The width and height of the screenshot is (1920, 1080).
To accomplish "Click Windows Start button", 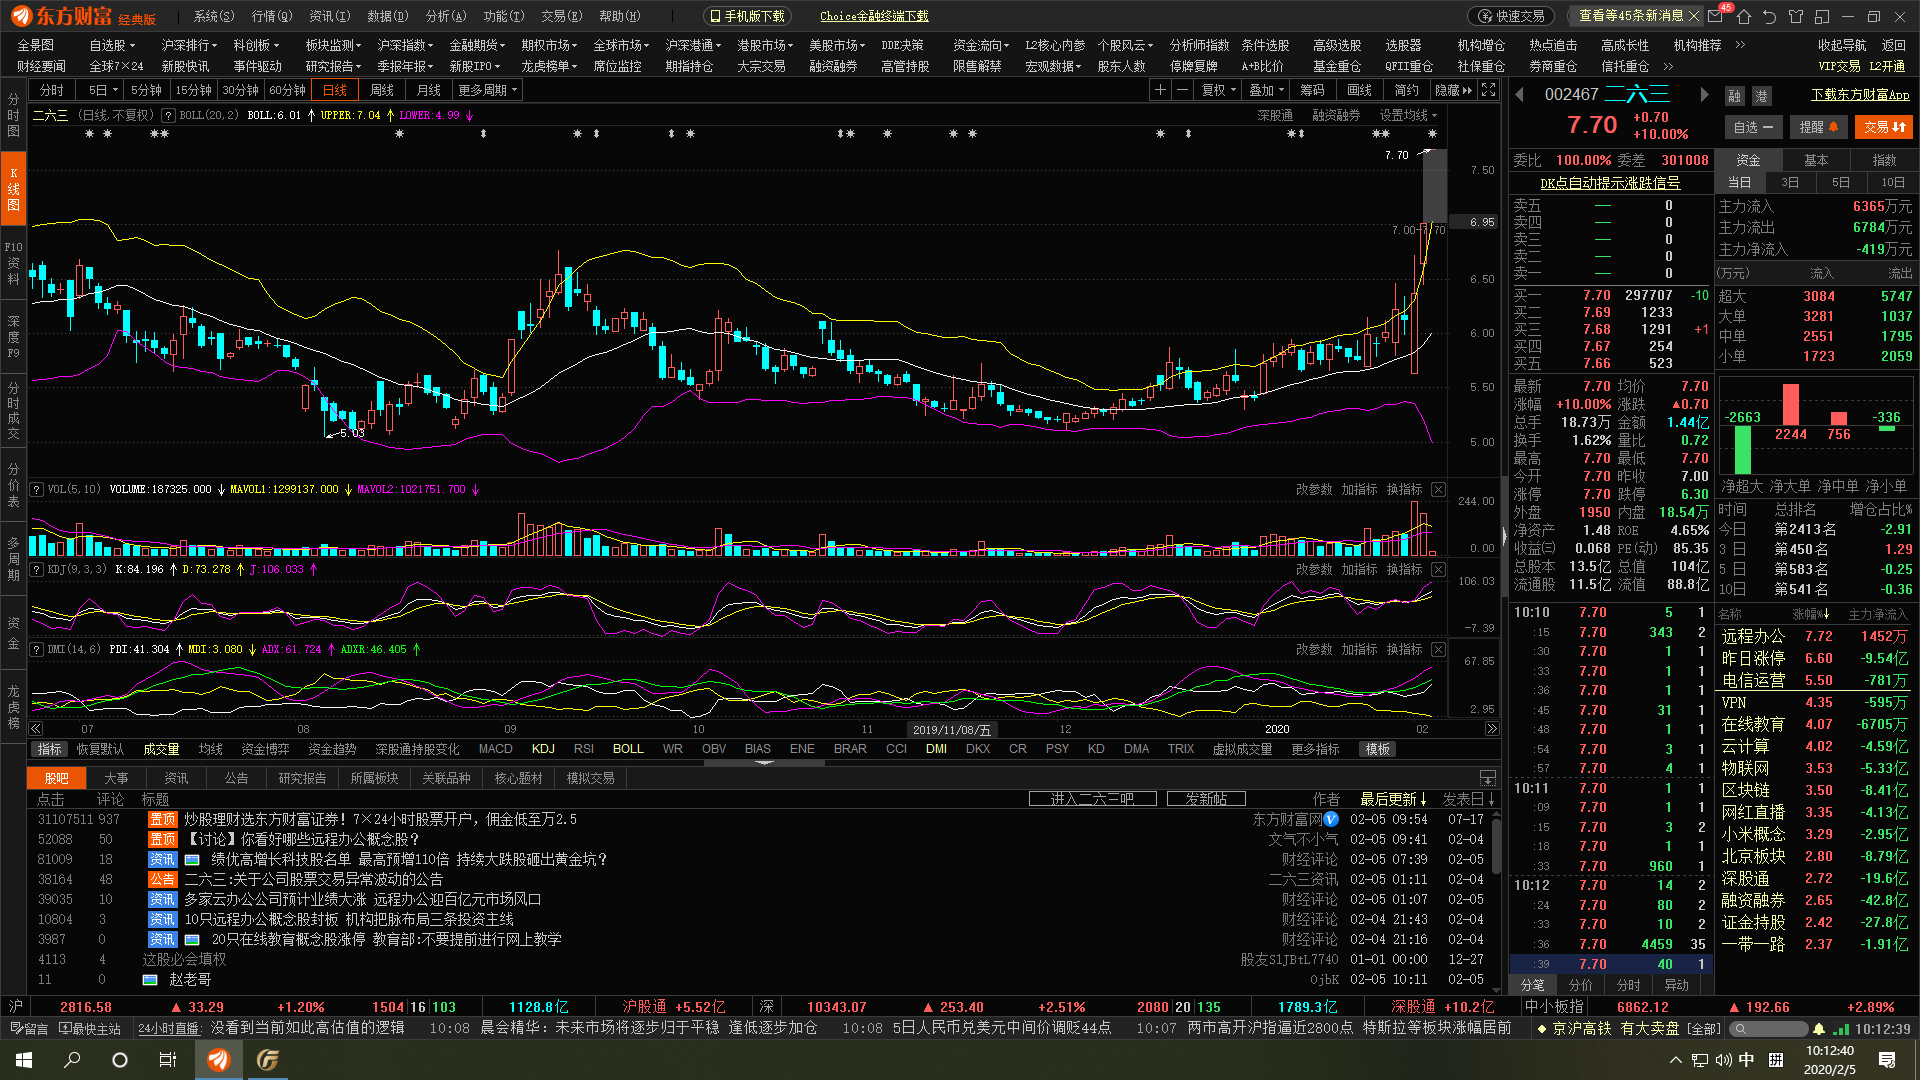I will (24, 1060).
